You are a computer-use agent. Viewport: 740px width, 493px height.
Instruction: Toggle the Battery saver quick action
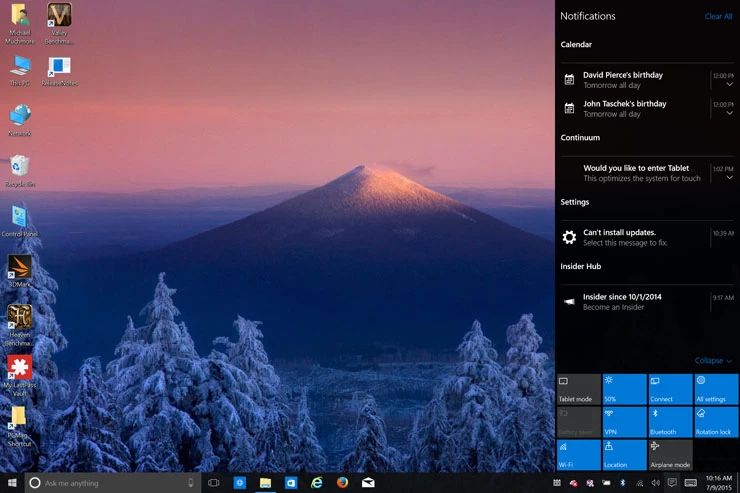579,422
